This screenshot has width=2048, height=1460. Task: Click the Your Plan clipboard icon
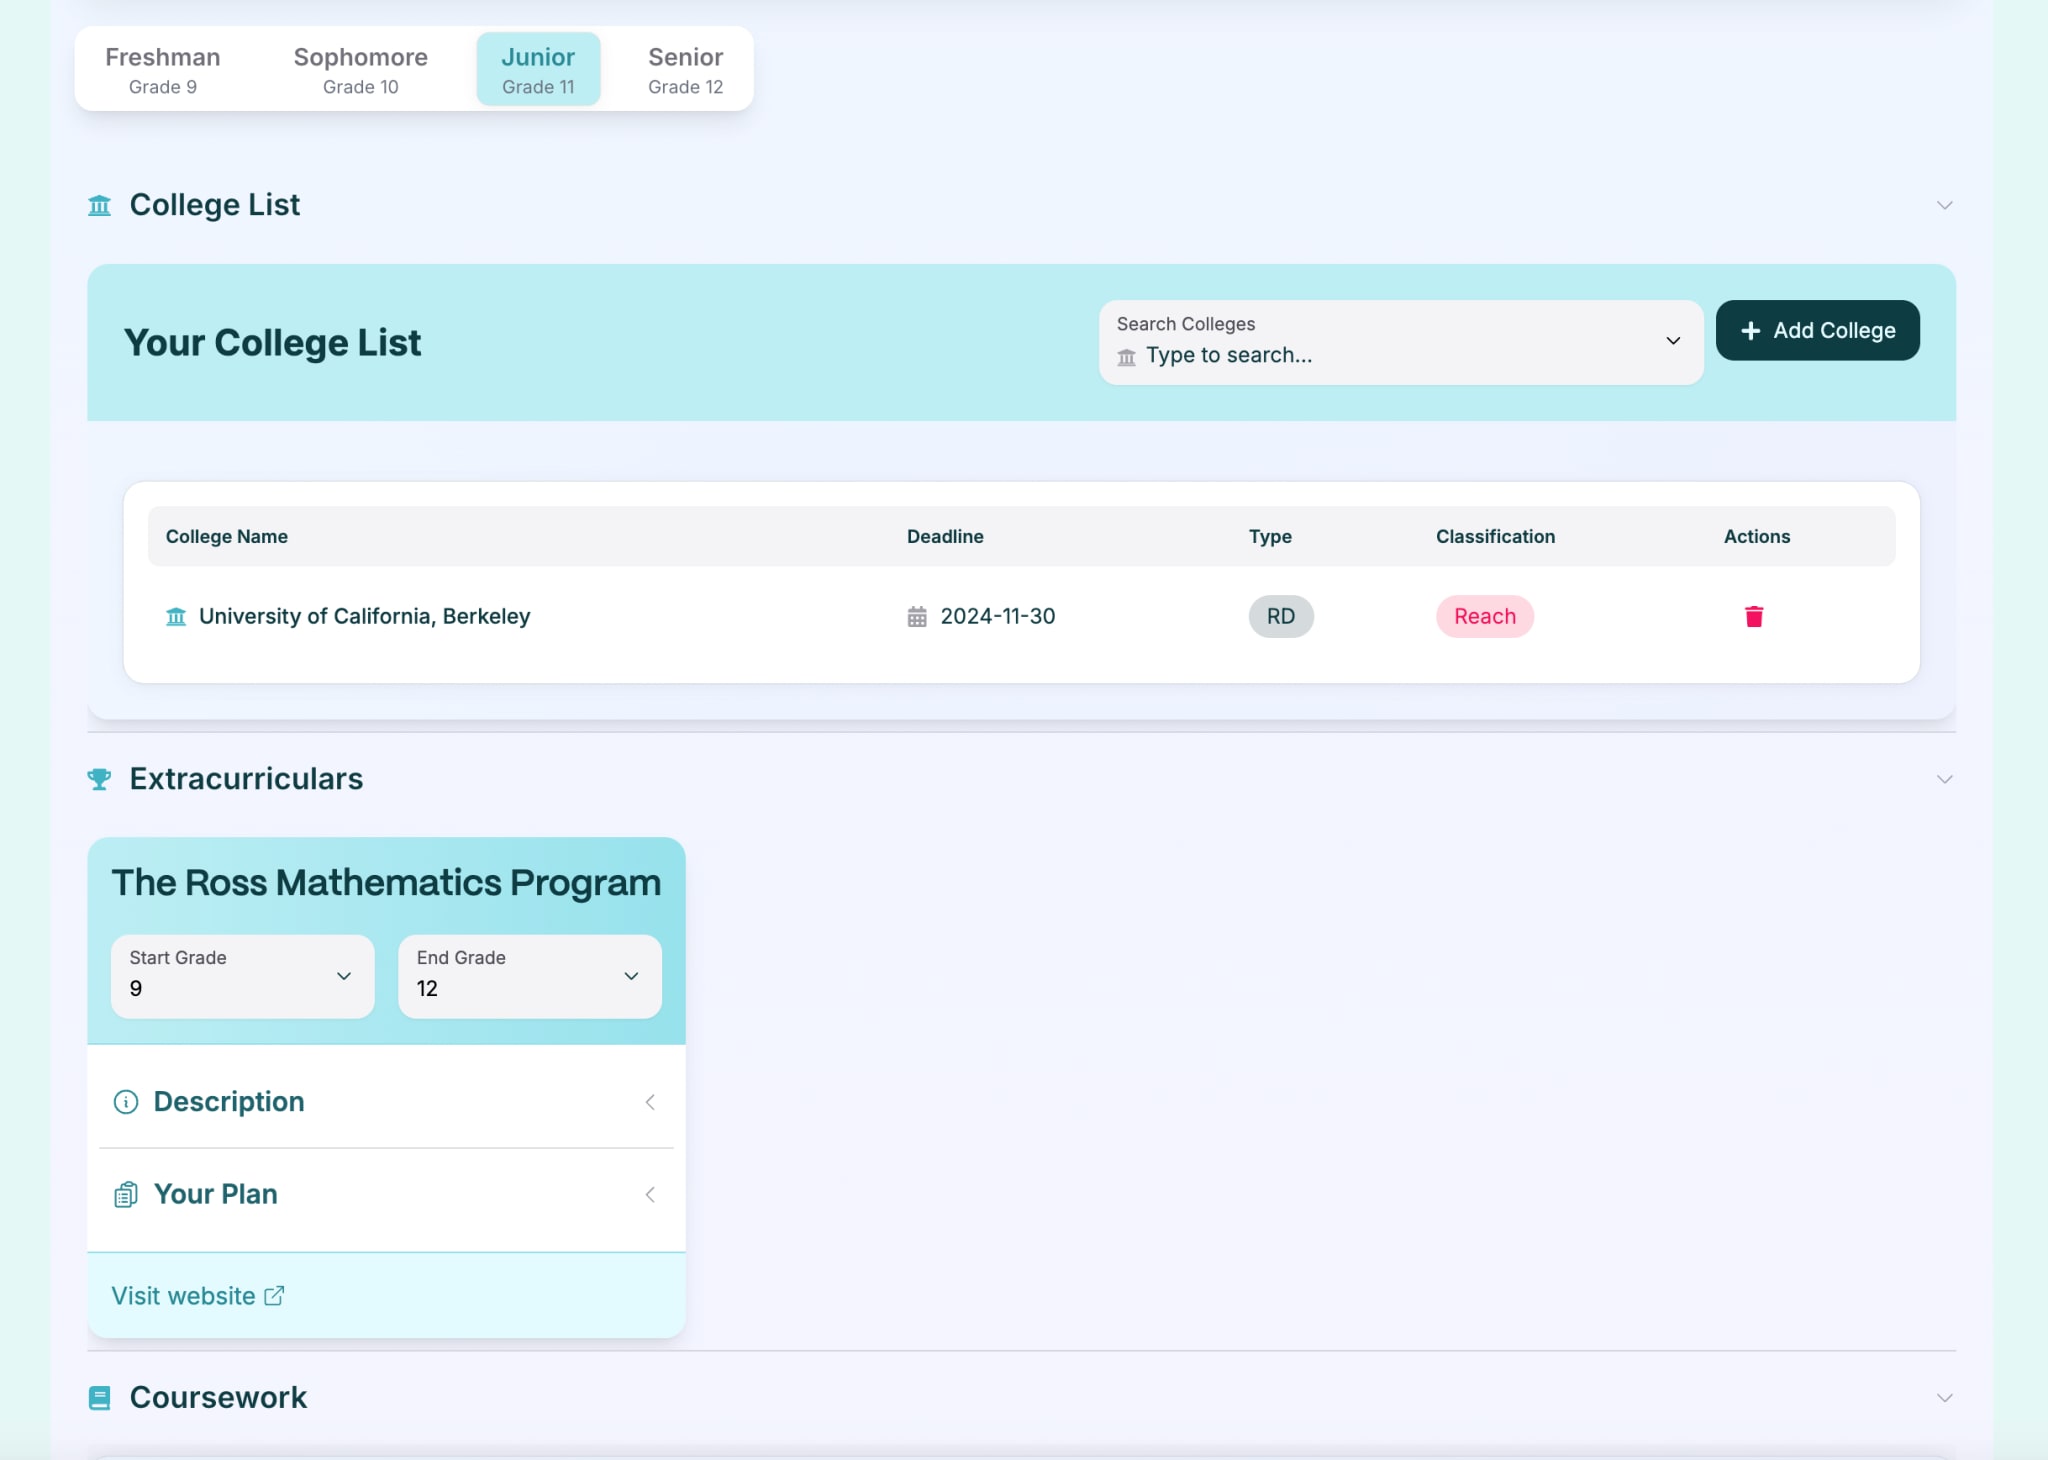[126, 1194]
